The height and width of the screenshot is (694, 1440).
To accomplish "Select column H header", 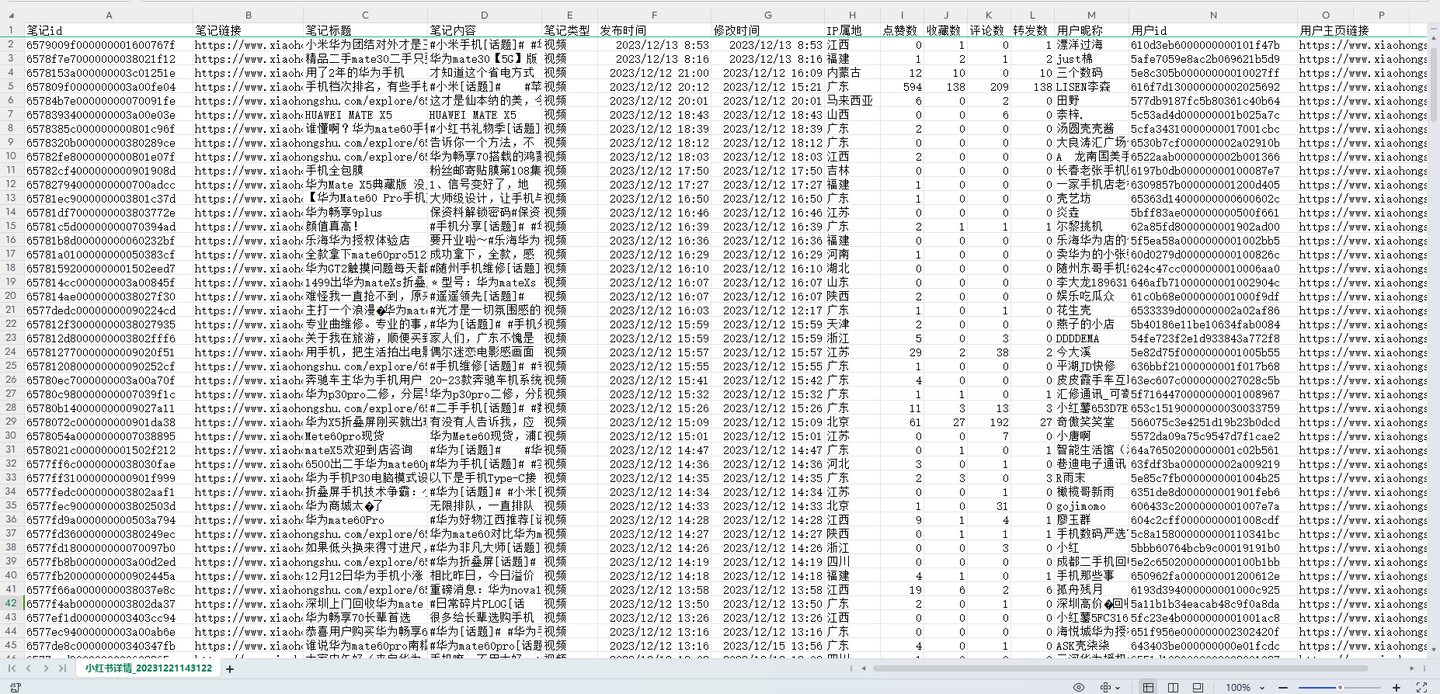I will point(852,15).
